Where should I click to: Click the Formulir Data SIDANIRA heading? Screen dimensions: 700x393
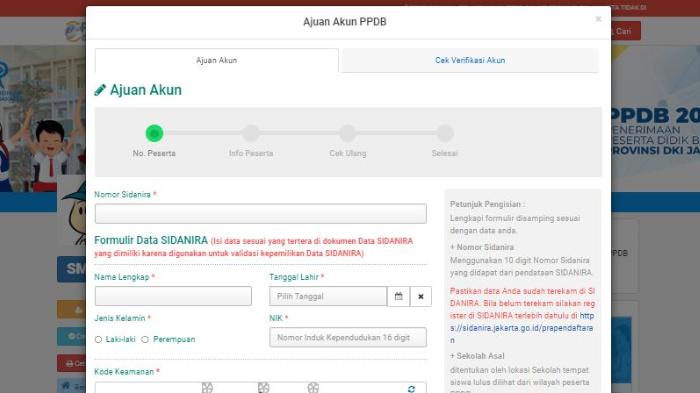[x=151, y=240]
